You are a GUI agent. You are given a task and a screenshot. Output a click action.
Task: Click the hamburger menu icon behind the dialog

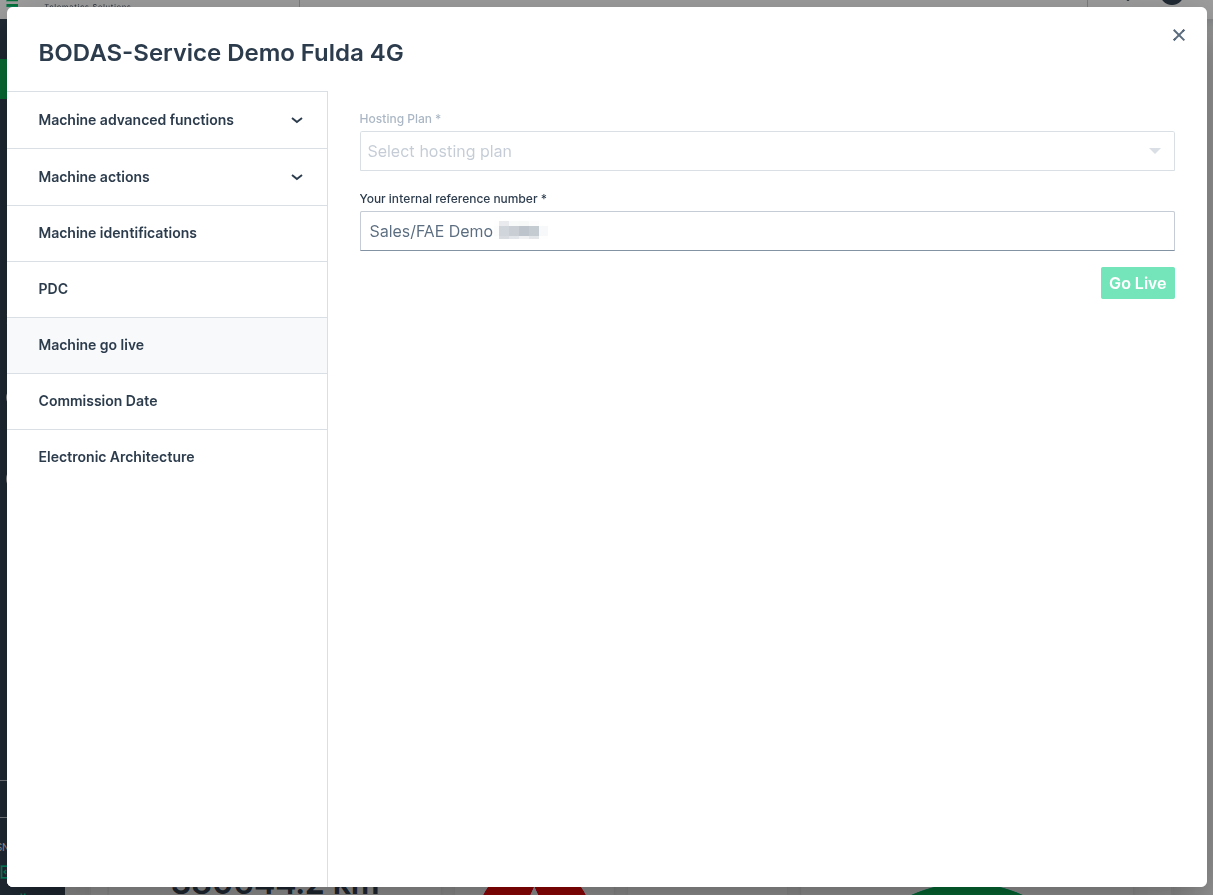click(12, 3)
